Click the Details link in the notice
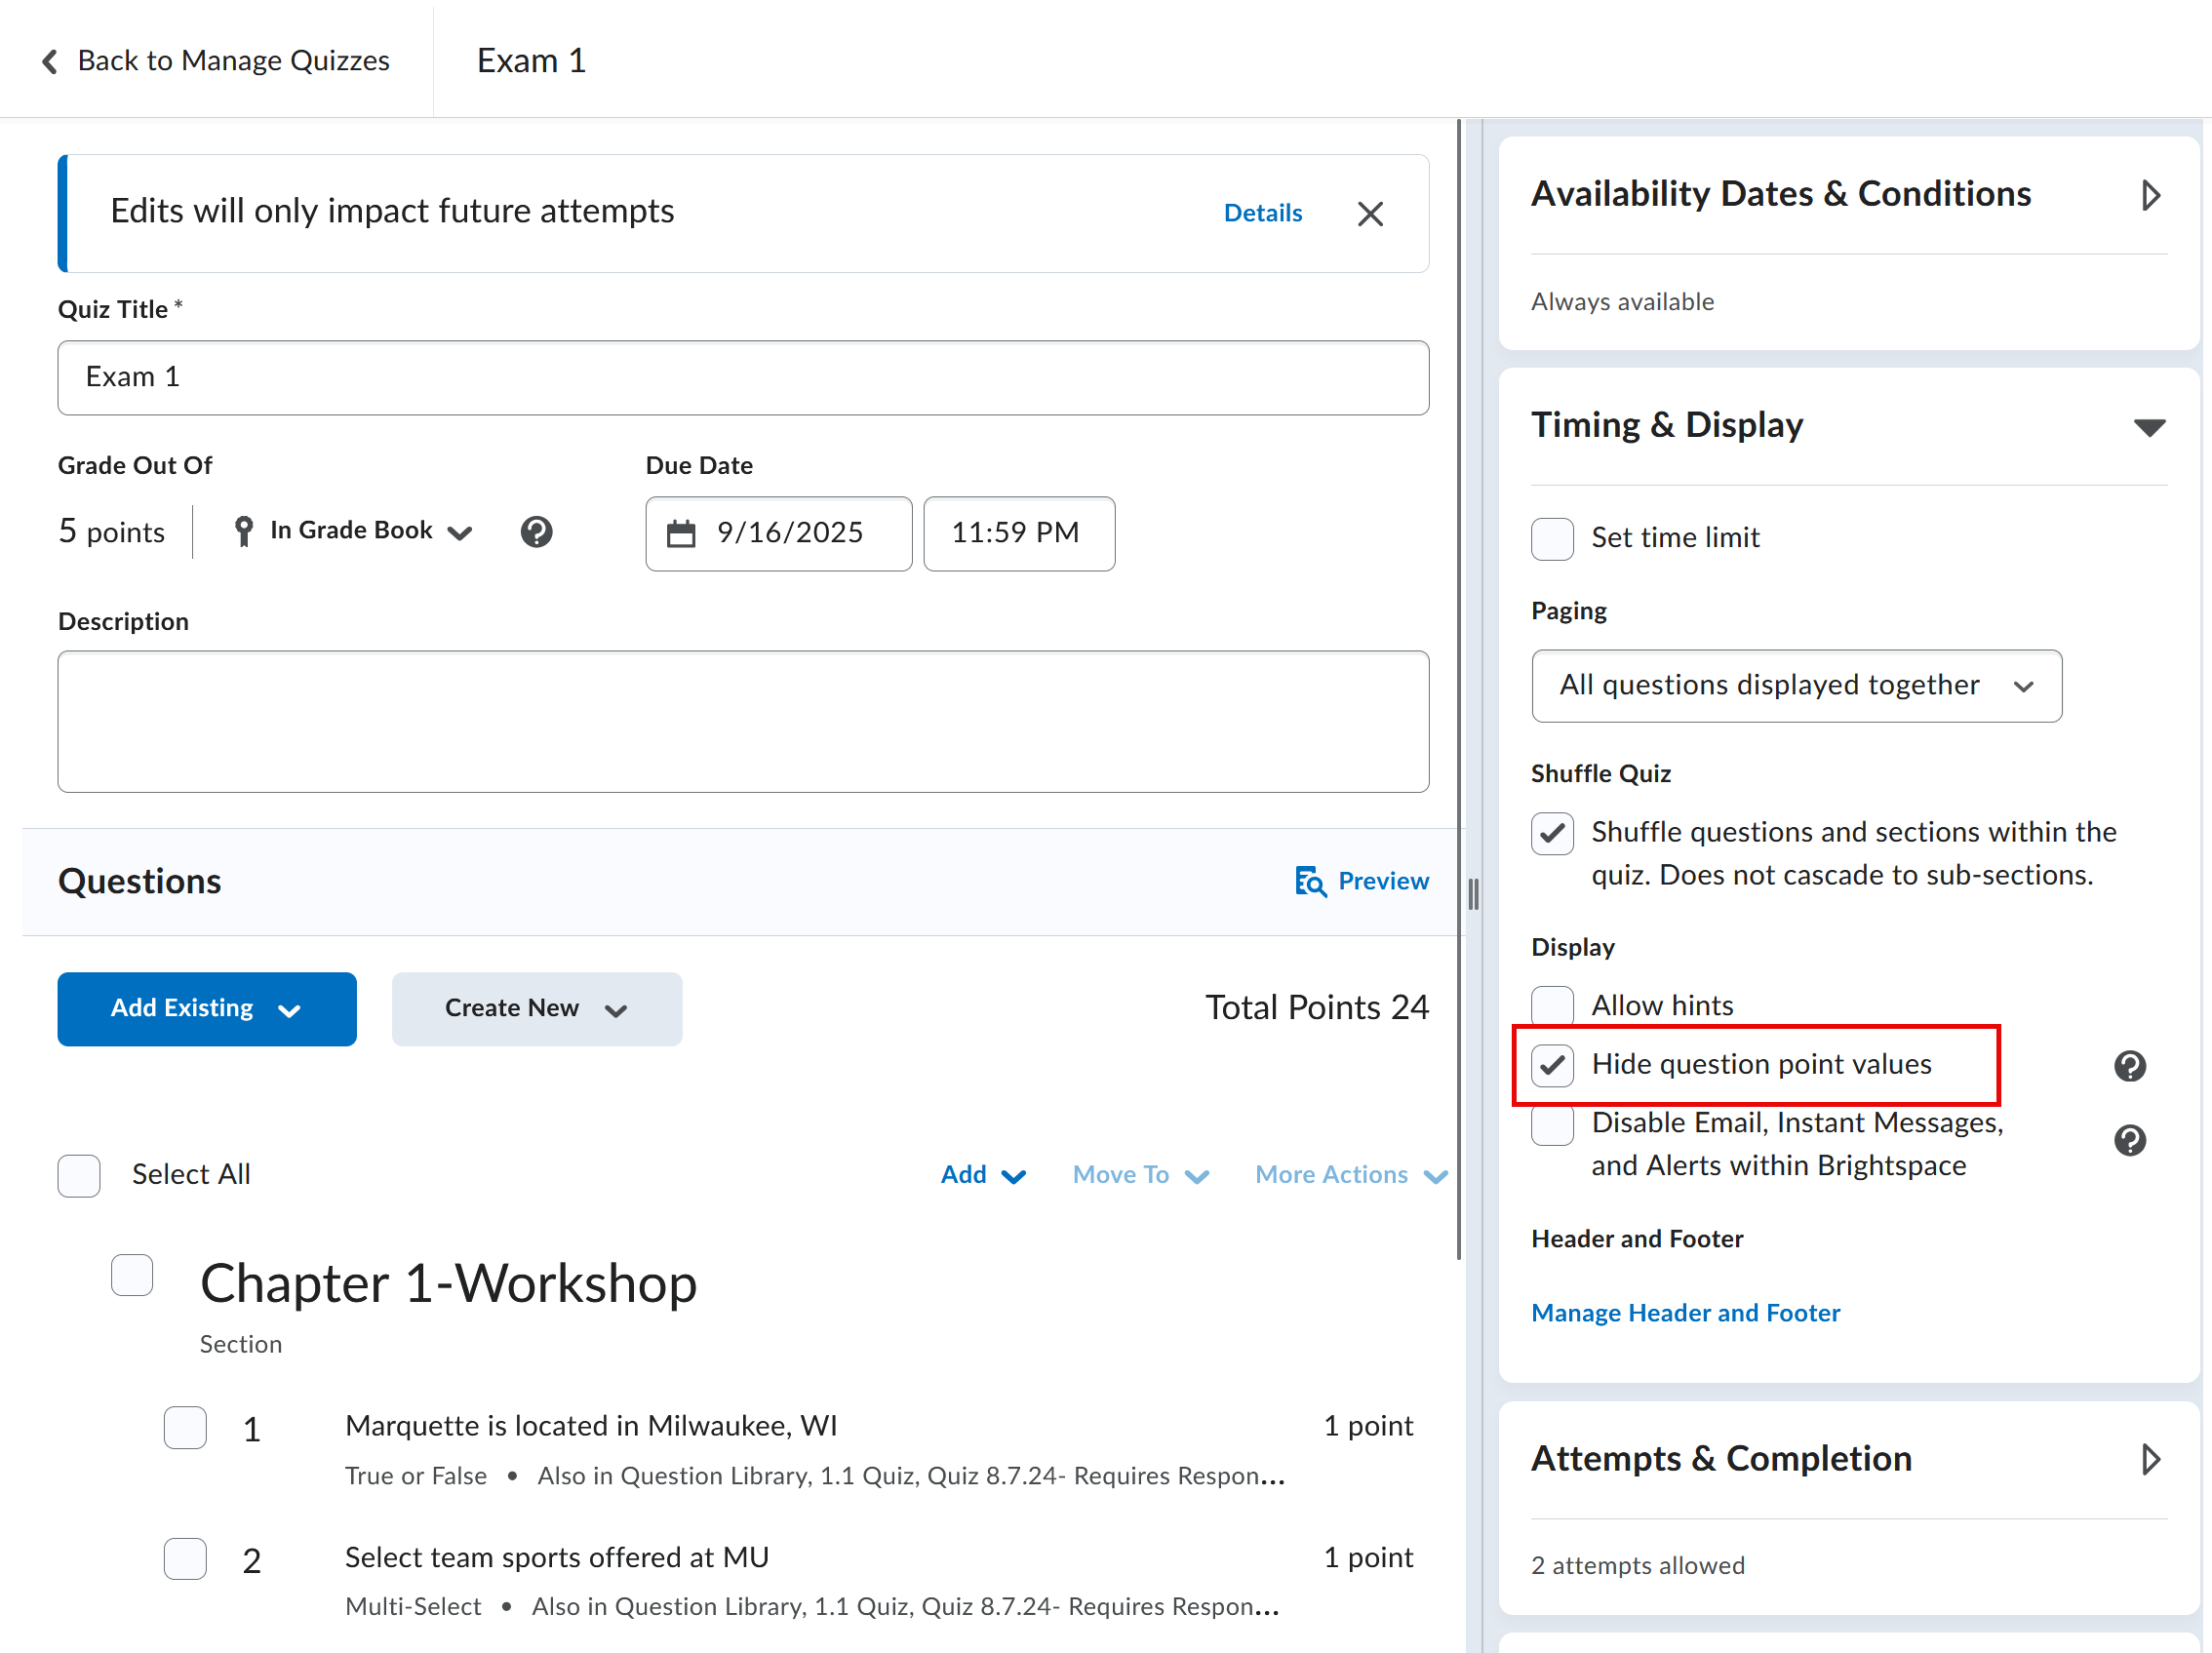 (1262, 213)
